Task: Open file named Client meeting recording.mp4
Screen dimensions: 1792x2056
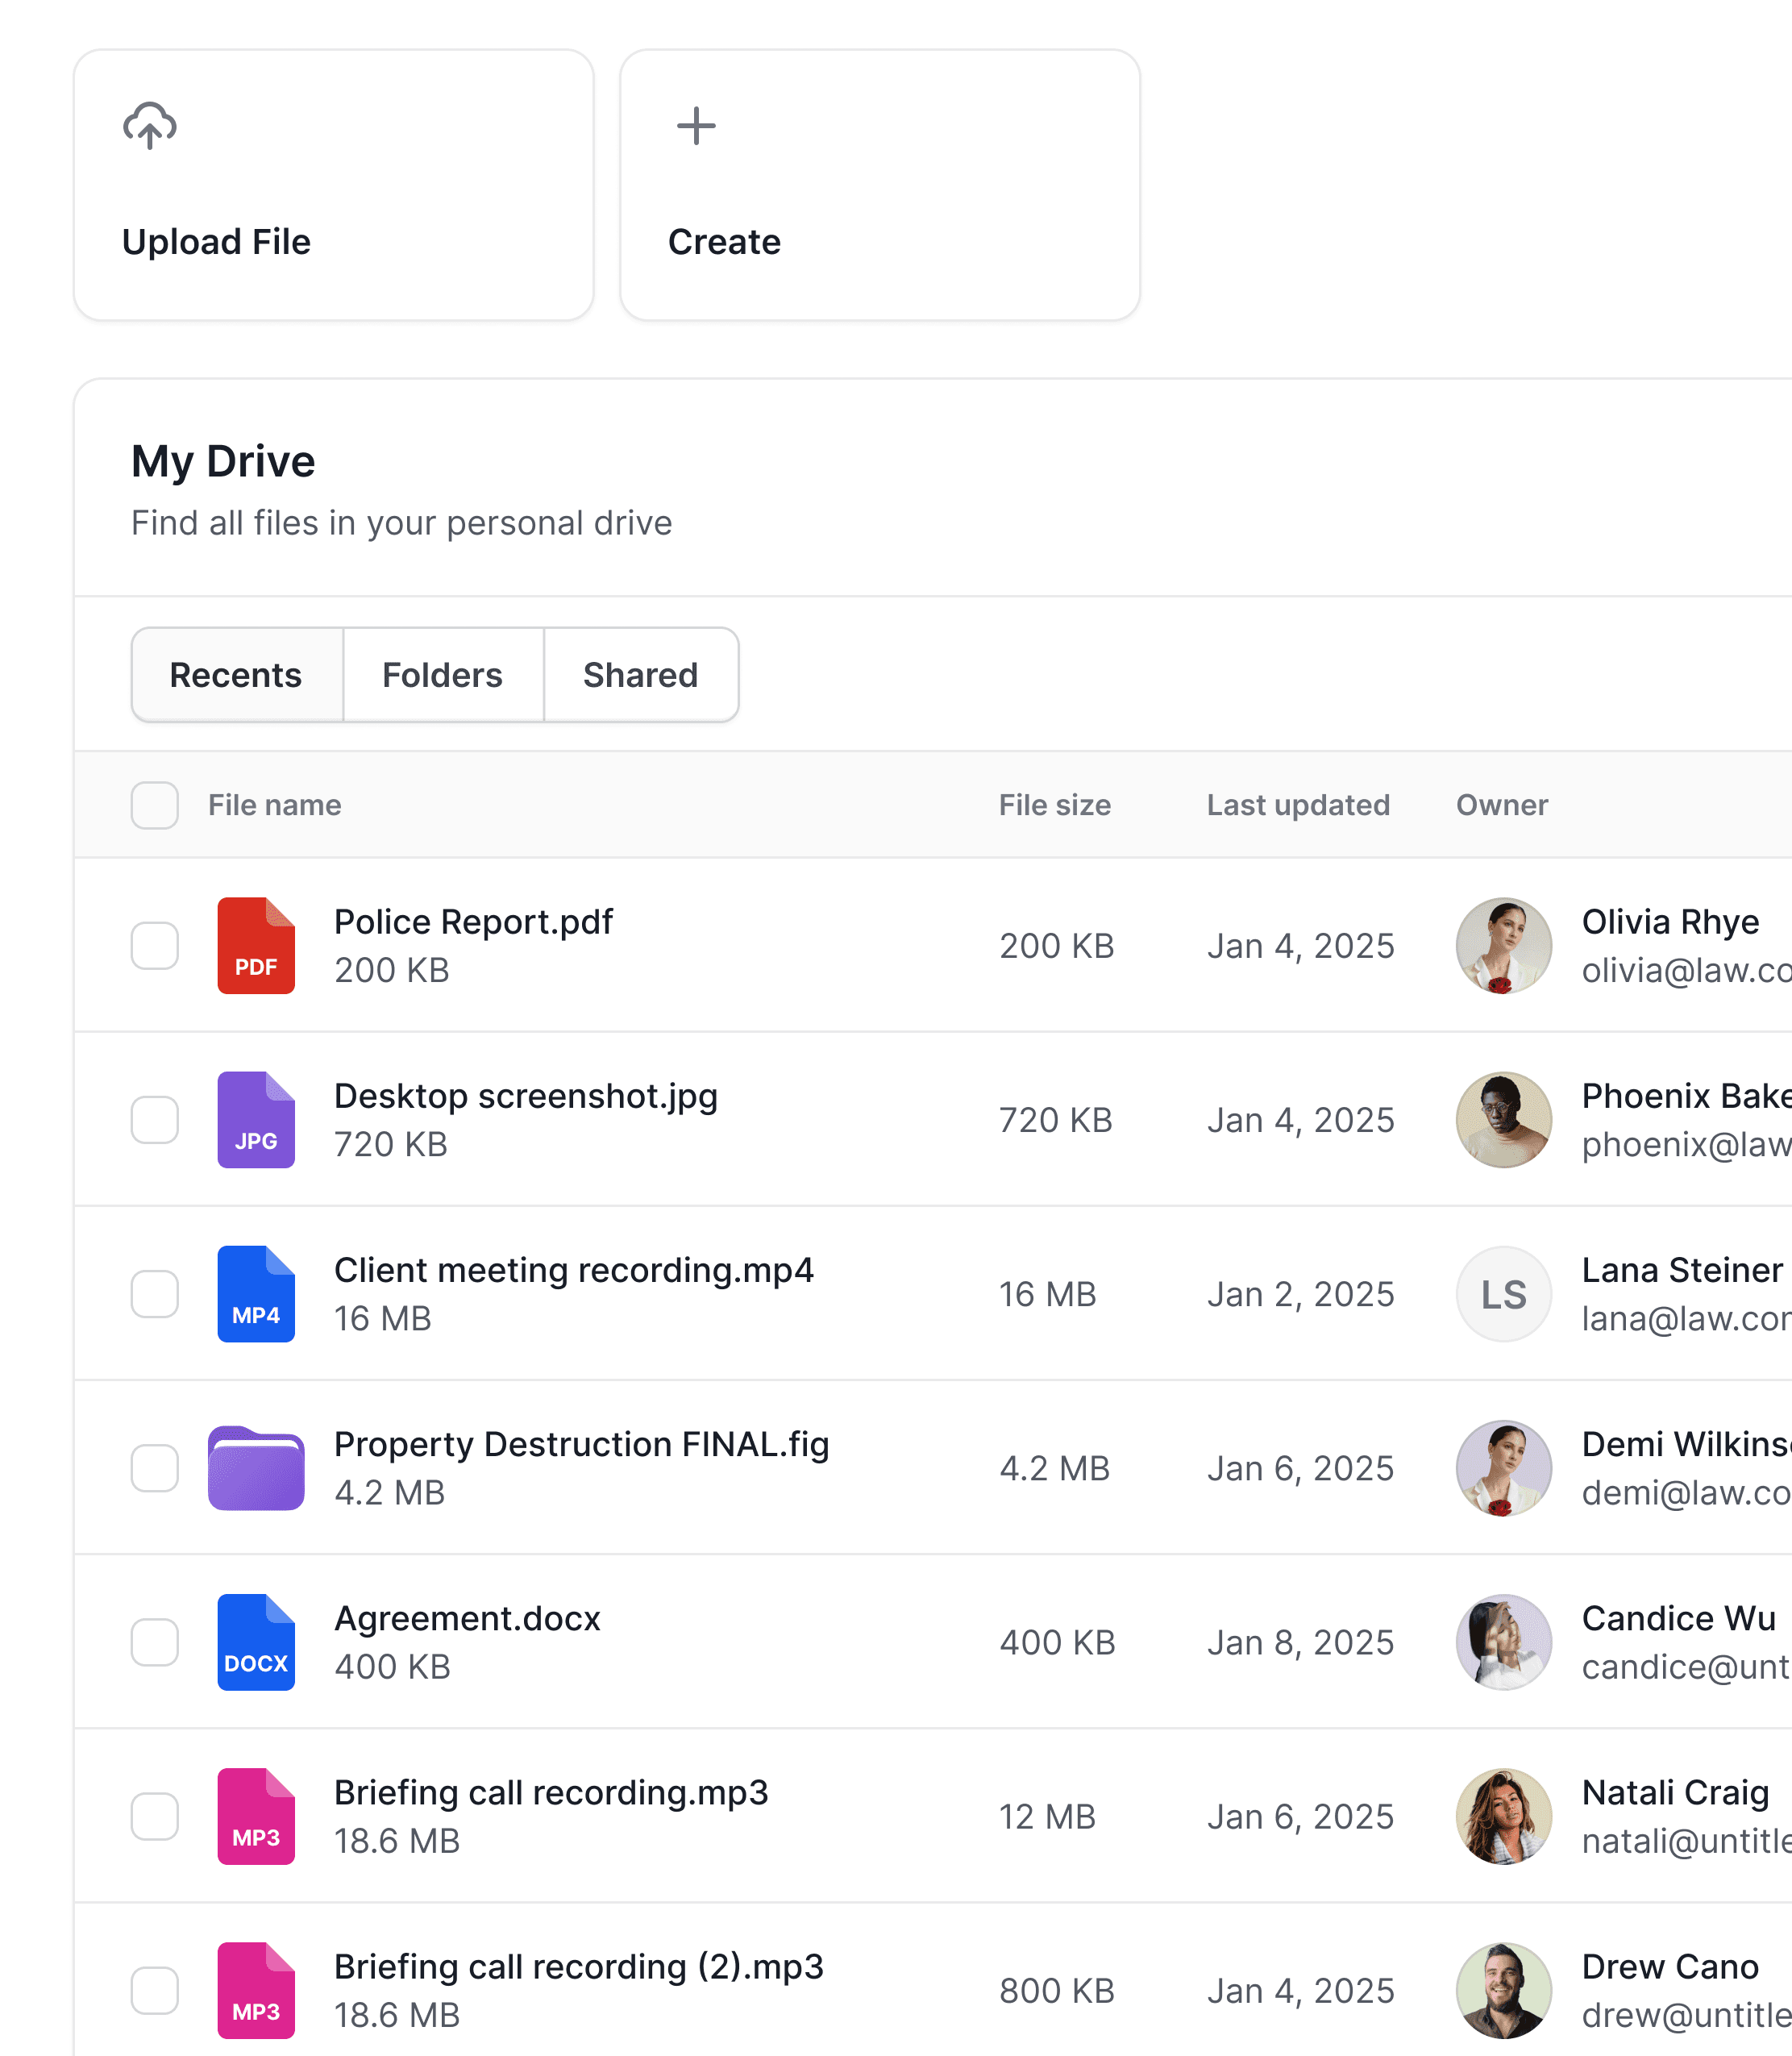Action: (x=574, y=1269)
